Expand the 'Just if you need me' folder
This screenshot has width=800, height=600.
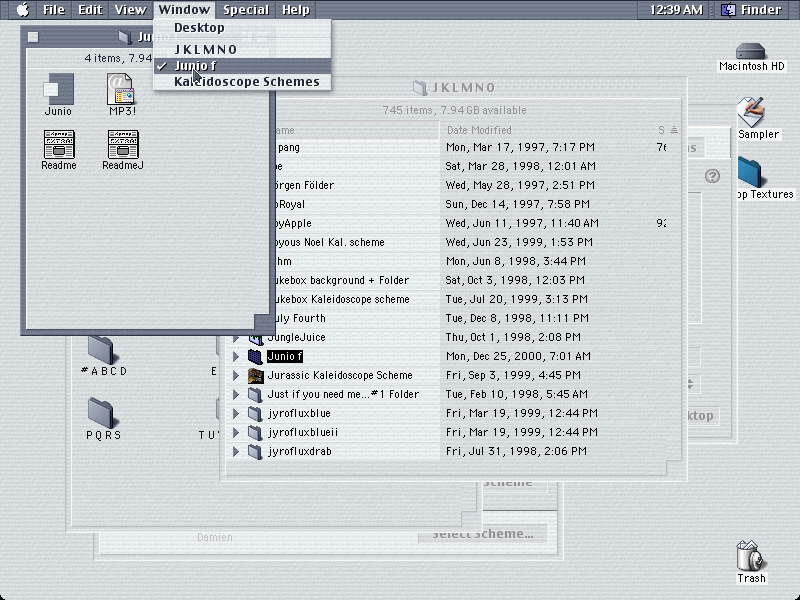(236, 394)
